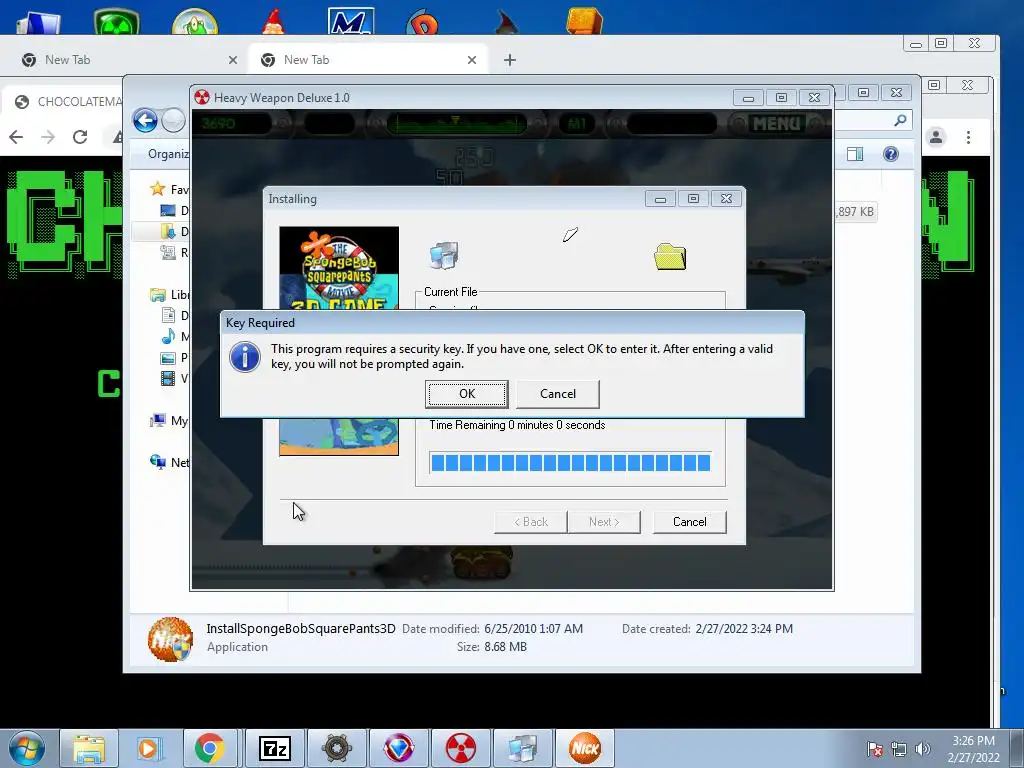Image resolution: width=1024 pixels, height=768 pixels.
Task: Click the gear application icon in taskbar
Action: point(336,748)
